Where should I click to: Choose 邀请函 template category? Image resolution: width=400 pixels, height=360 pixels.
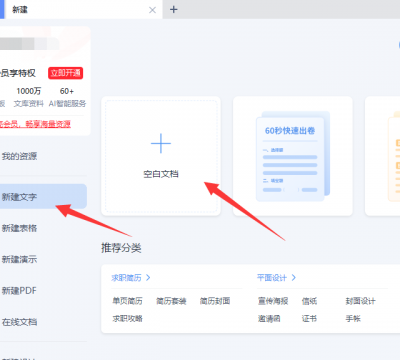pos(269,319)
